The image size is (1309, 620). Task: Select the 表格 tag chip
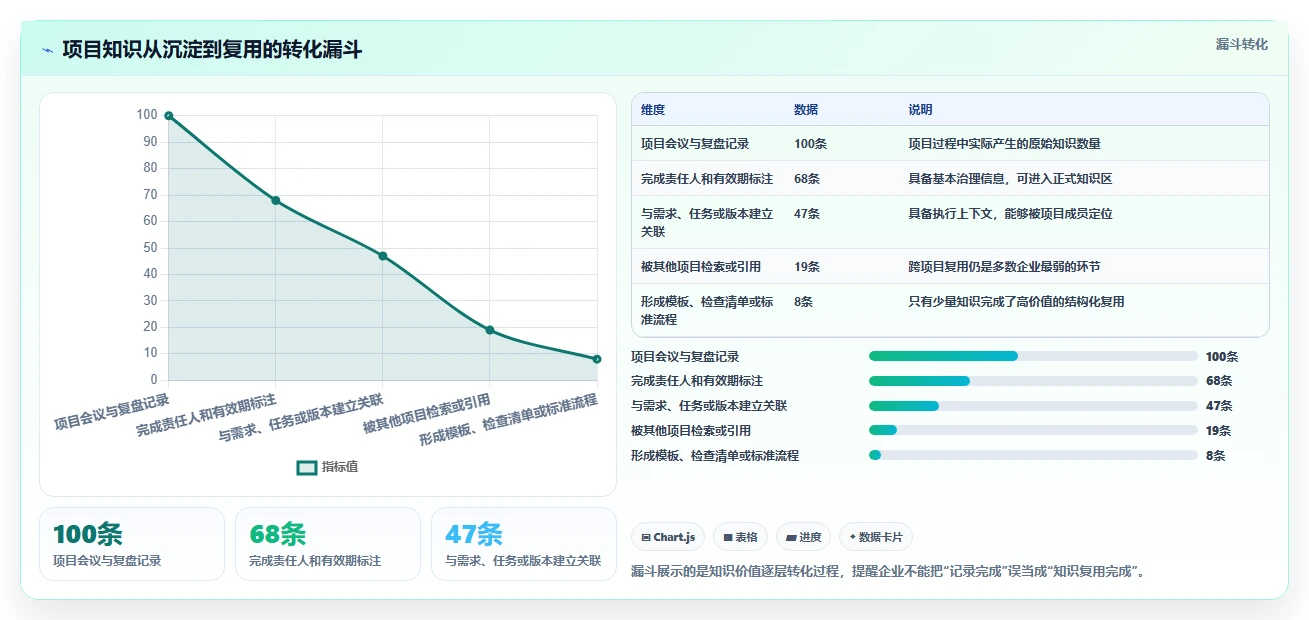point(742,537)
